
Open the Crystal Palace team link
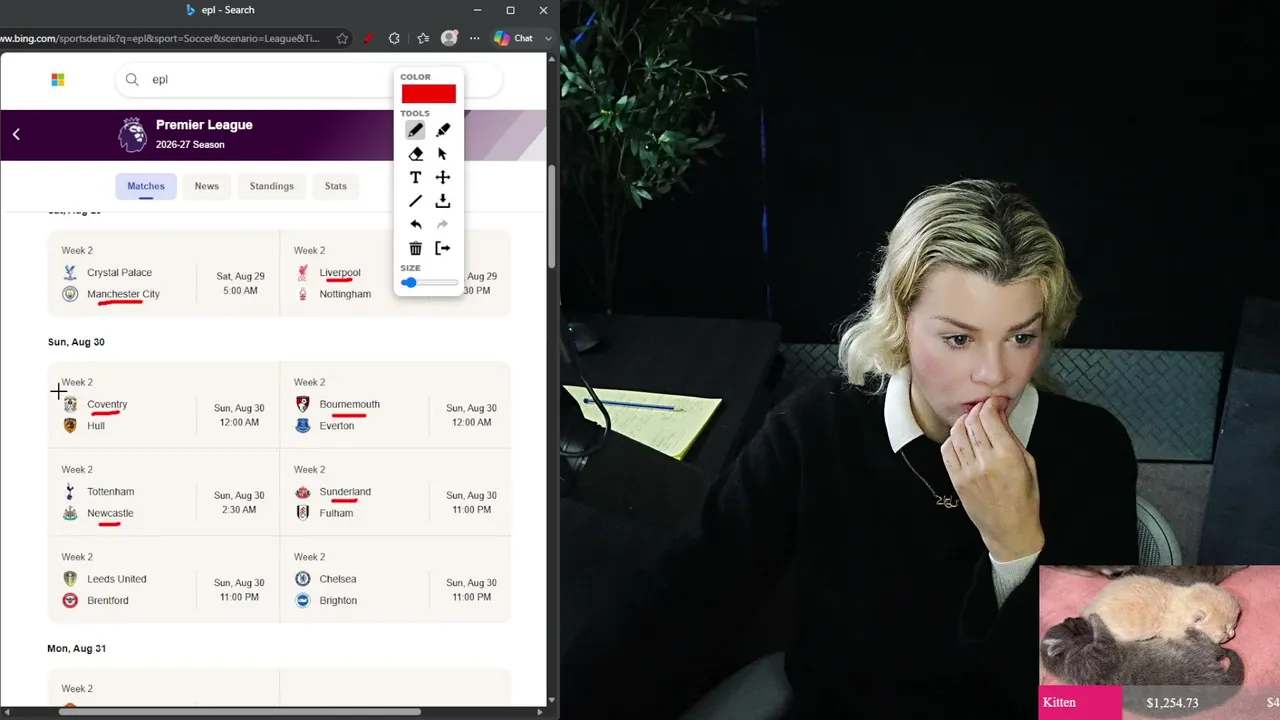(x=119, y=272)
